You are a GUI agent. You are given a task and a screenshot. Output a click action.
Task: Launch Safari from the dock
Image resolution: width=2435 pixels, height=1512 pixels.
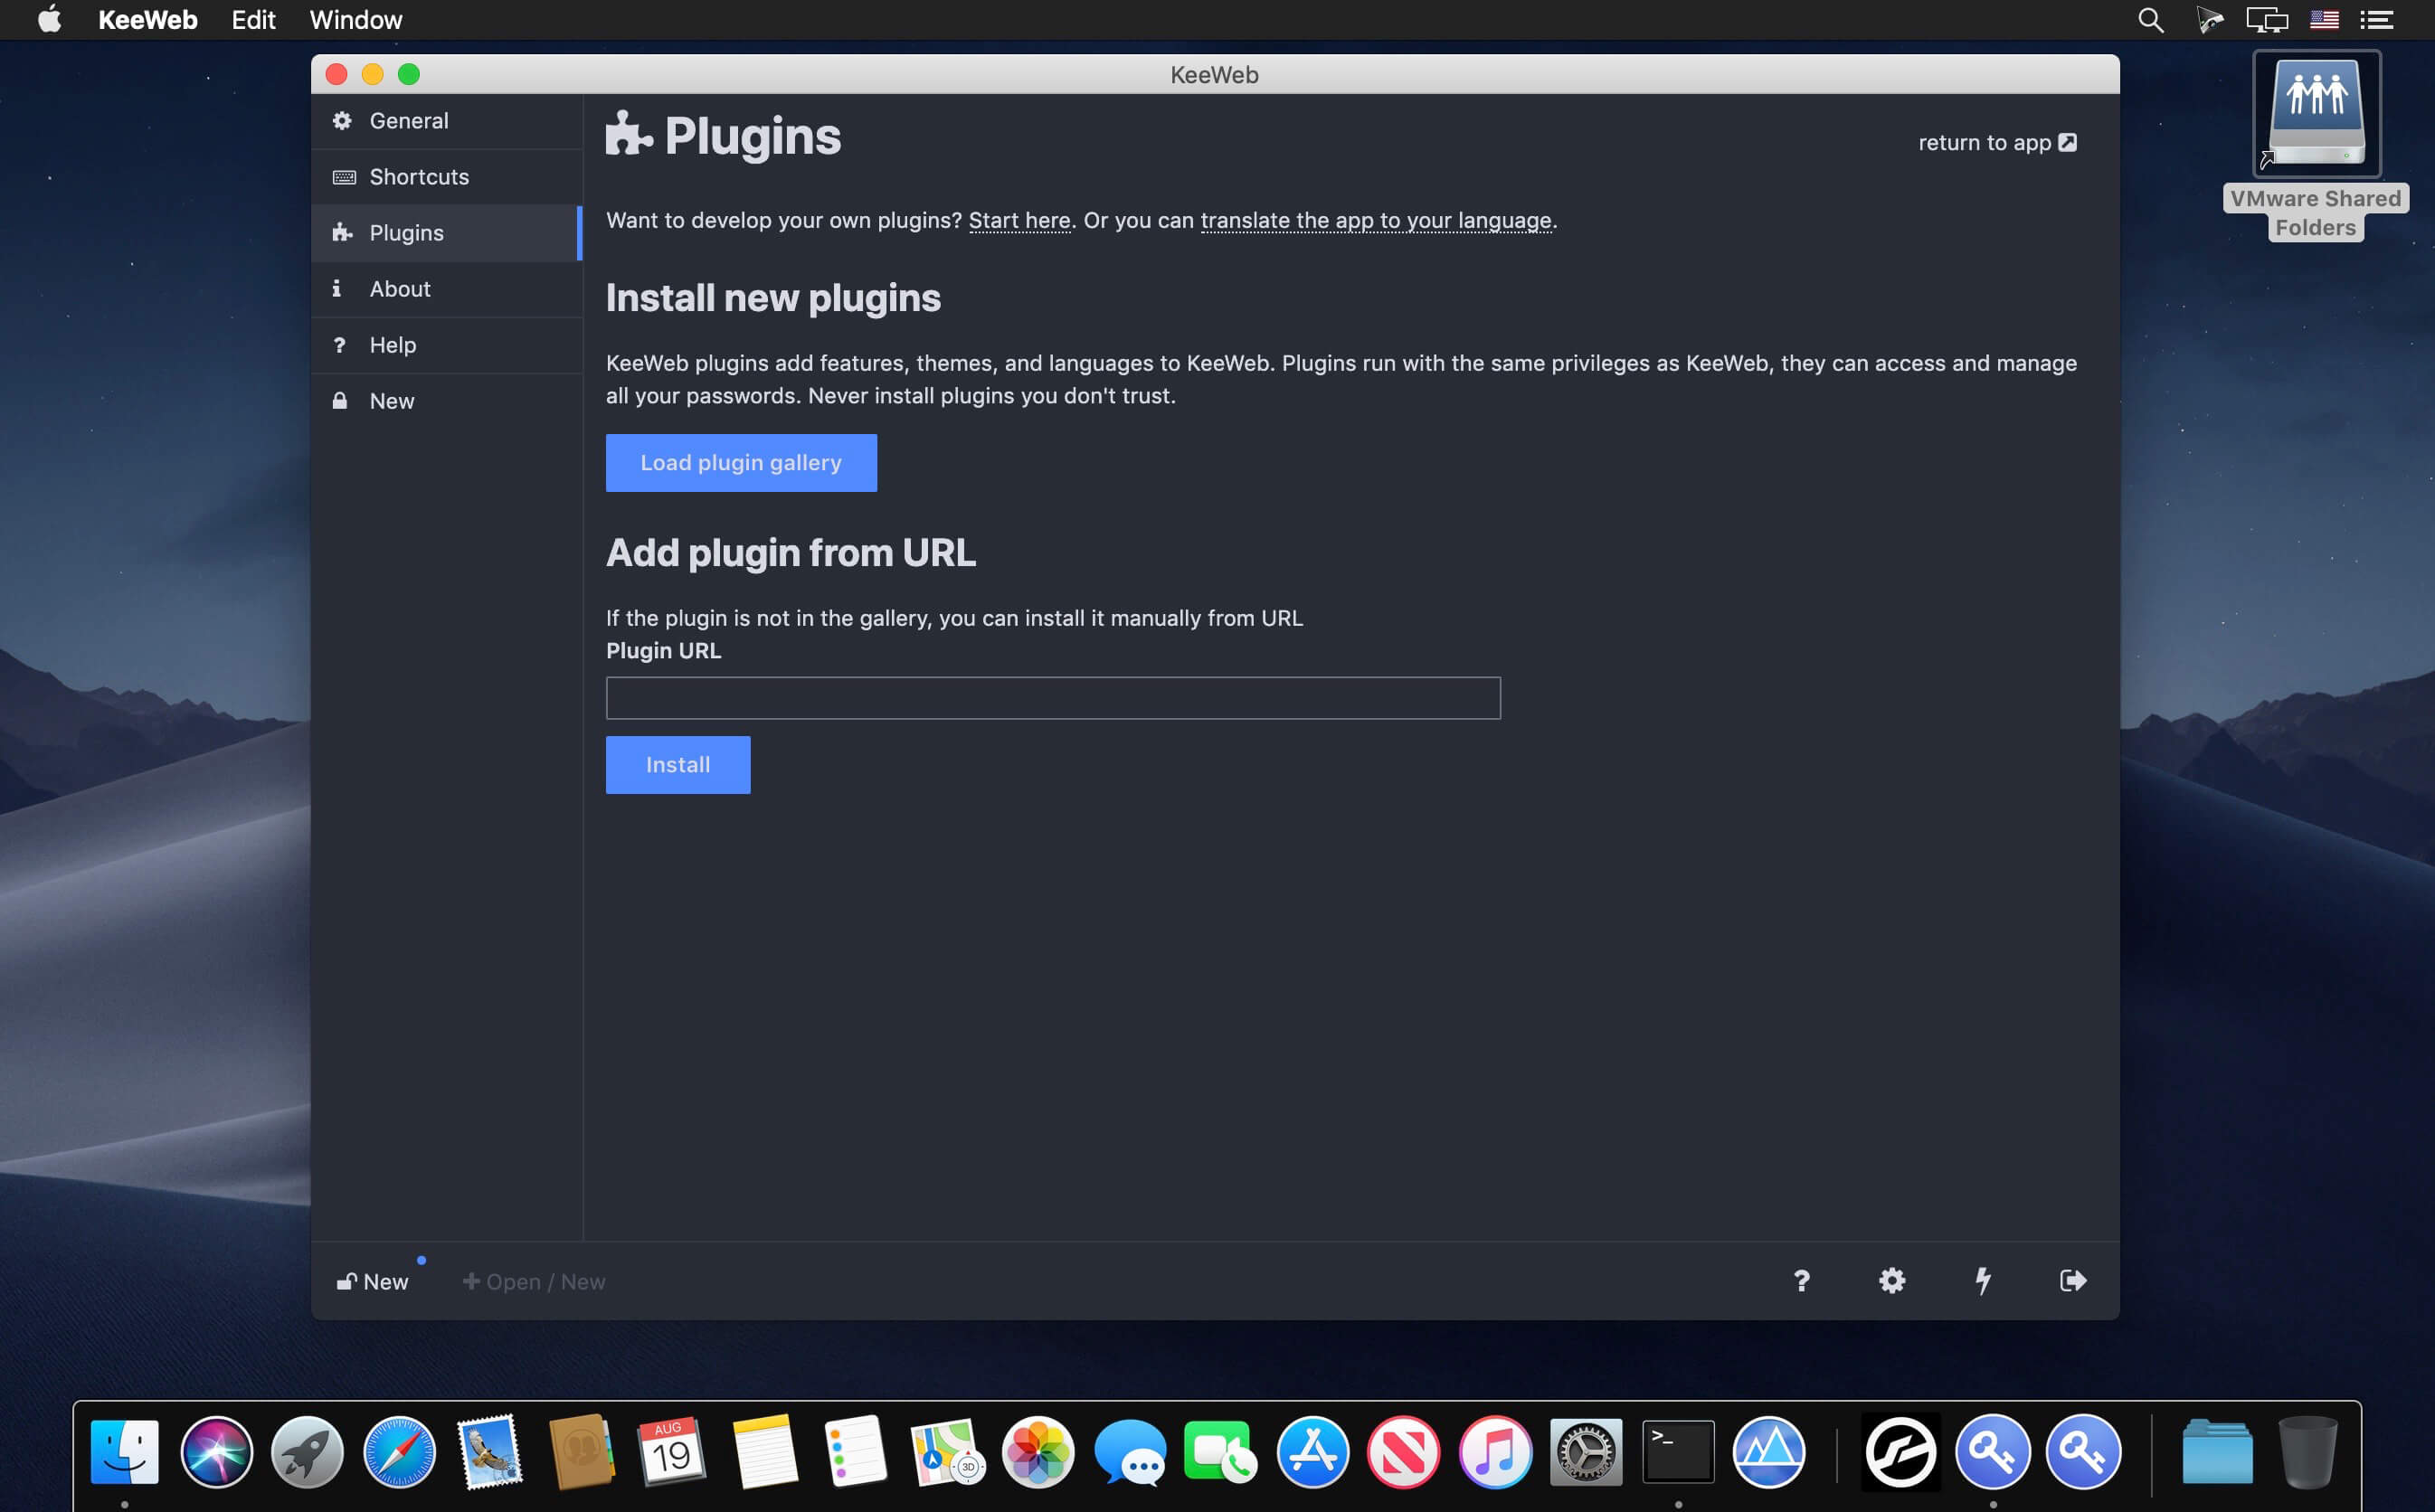(x=399, y=1451)
